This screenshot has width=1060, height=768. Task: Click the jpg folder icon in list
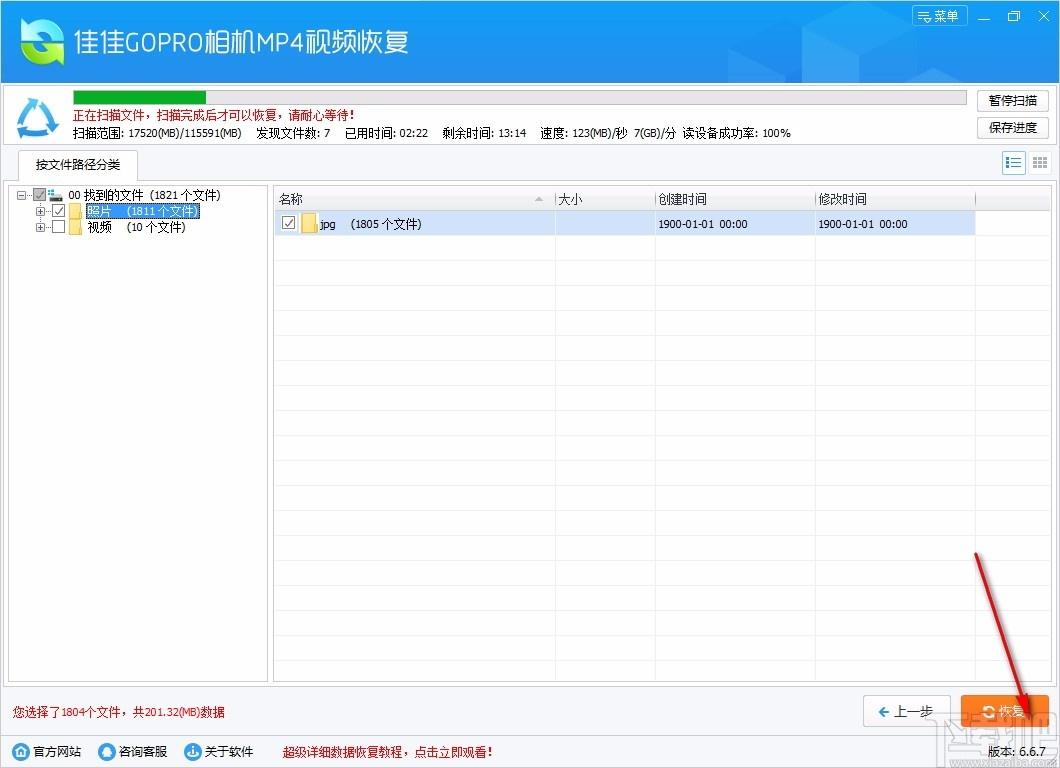pyautogui.click(x=309, y=223)
